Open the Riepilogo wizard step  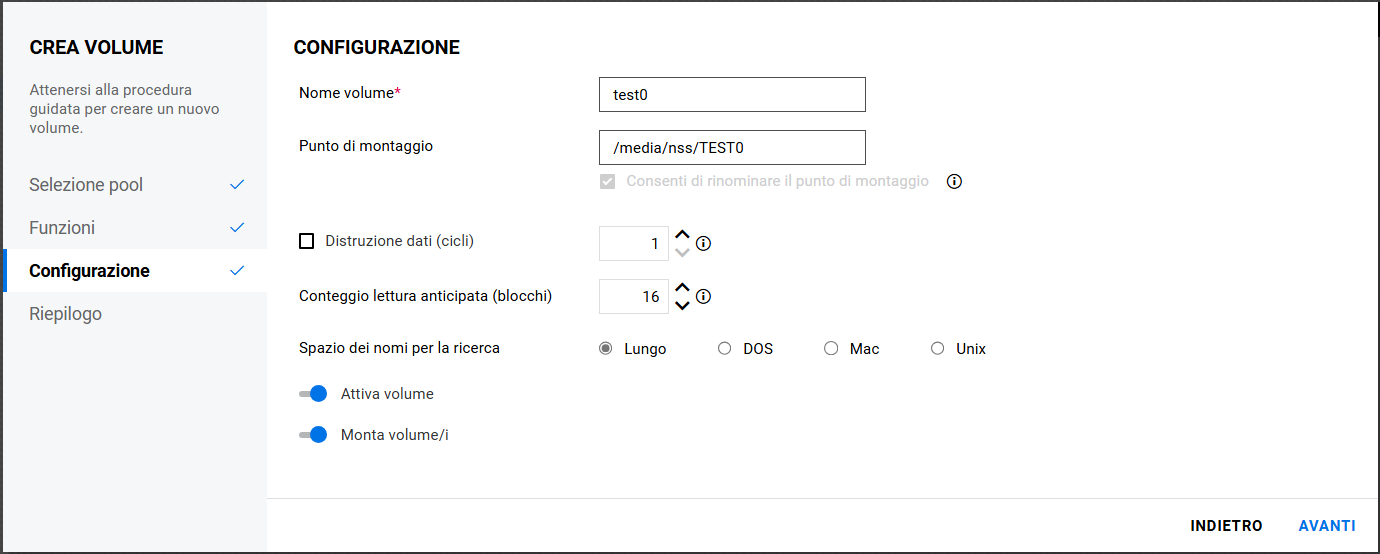66,314
